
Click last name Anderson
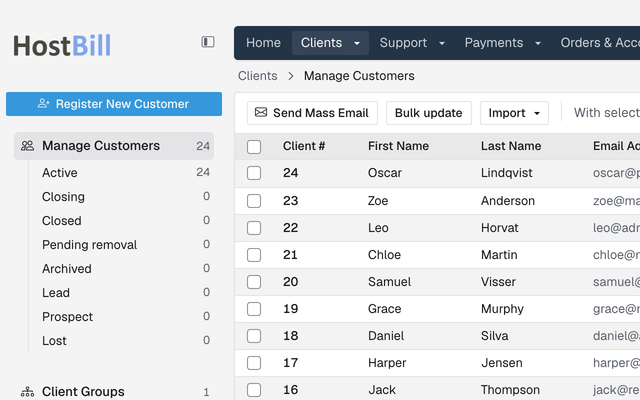(x=508, y=201)
